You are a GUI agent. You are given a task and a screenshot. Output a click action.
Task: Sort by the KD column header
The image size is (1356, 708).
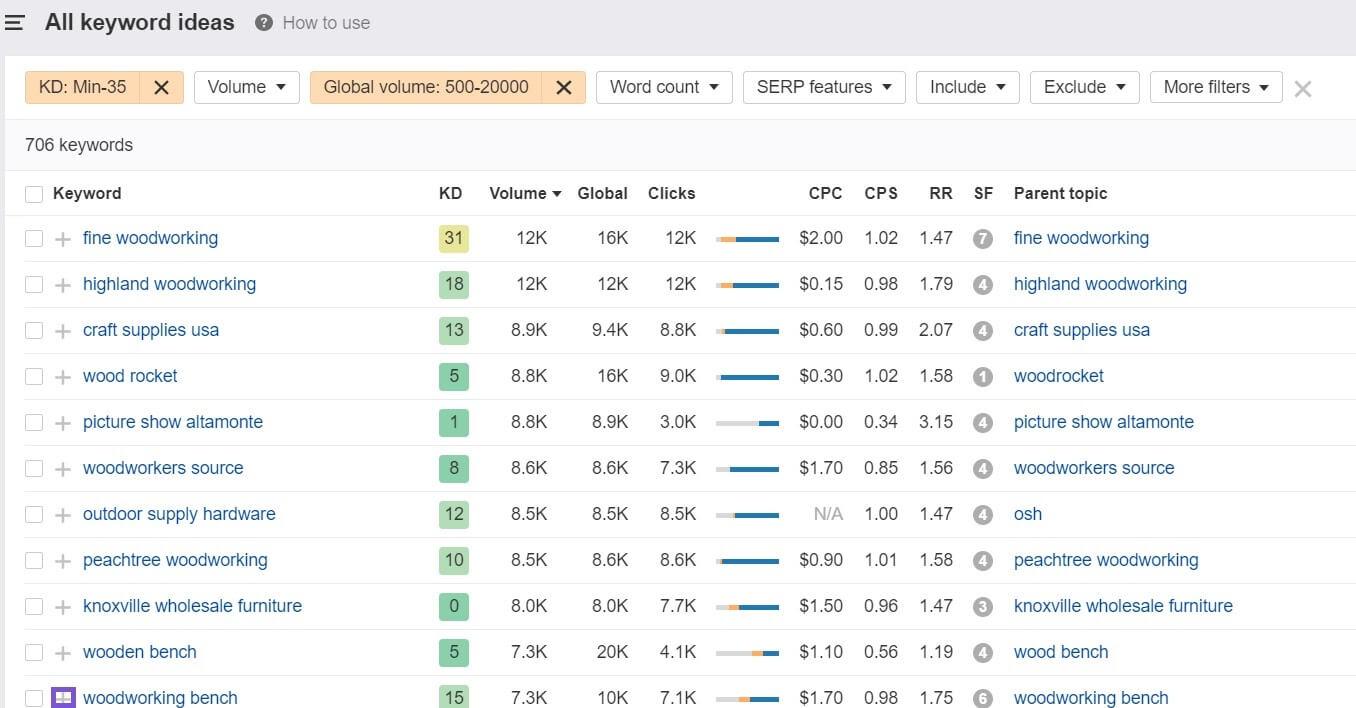(x=450, y=194)
